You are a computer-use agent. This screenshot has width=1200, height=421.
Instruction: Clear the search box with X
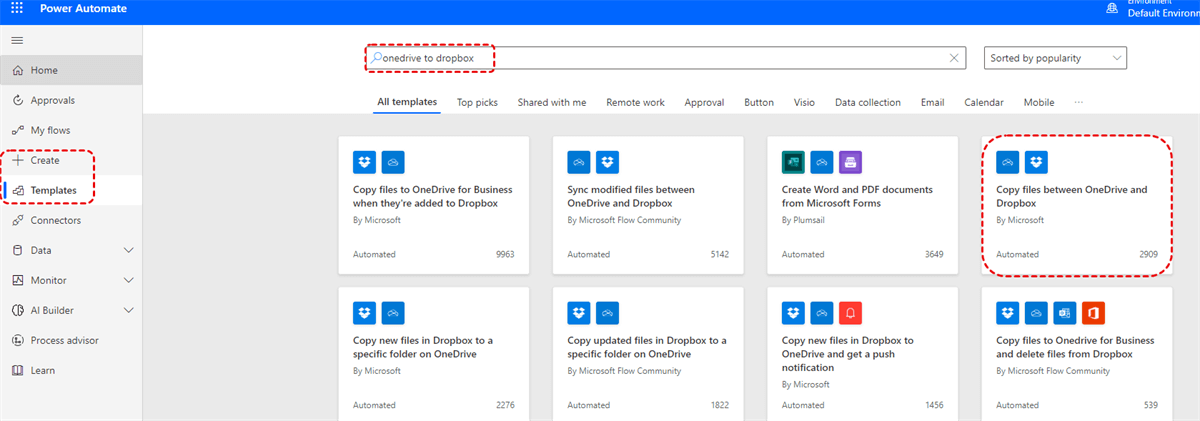[x=954, y=58]
